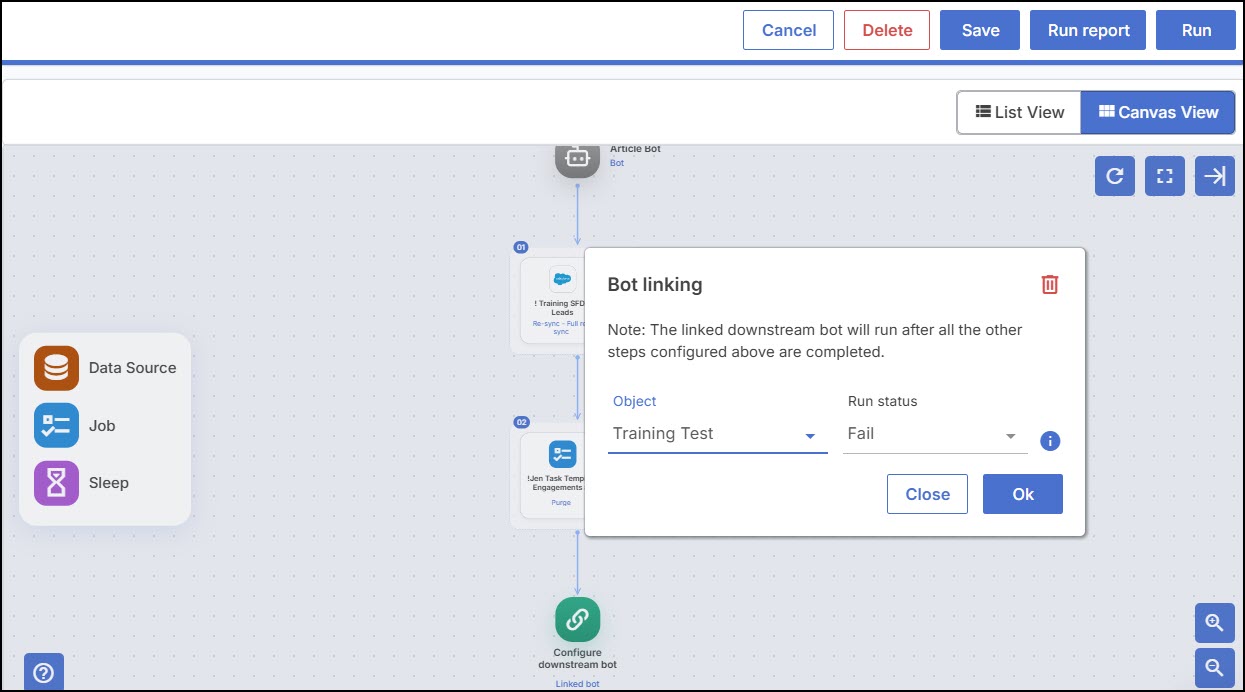Image resolution: width=1245 pixels, height=692 pixels.
Task: Click the red trash icon in Bot linking
Action: pos(1049,285)
